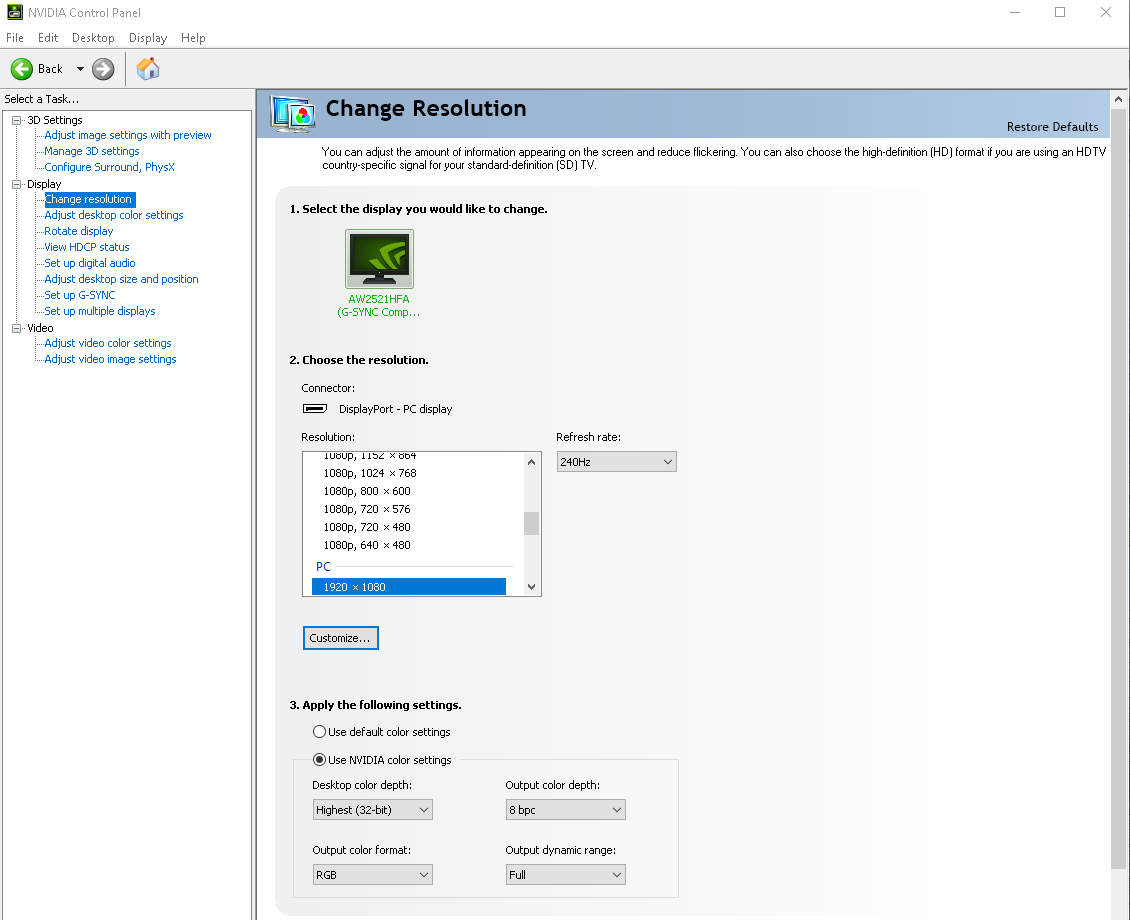Open Adjust video color settings
Screen dimensions: 1130x920
click(107, 344)
